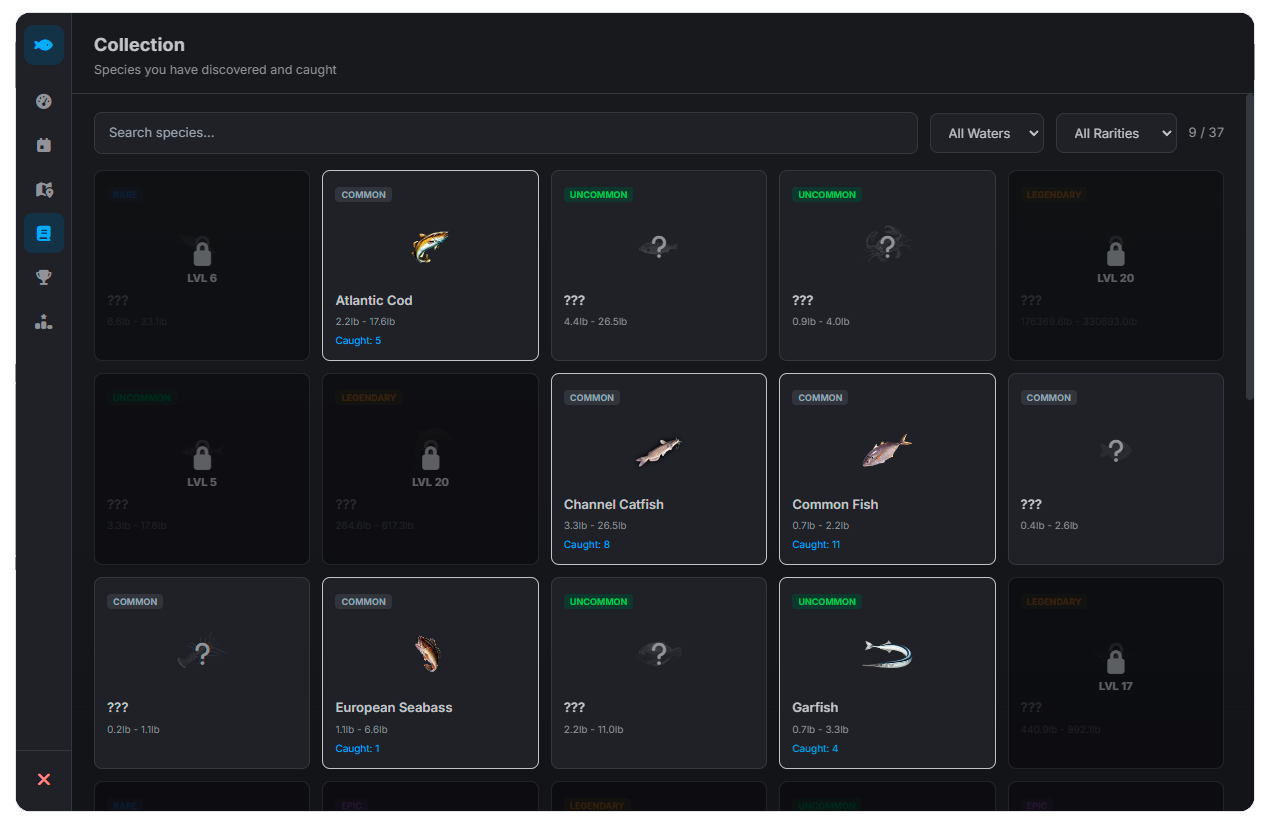Click the European Seabass name label
The width and height of the screenshot is (1267, 824).
coord(394,707)
